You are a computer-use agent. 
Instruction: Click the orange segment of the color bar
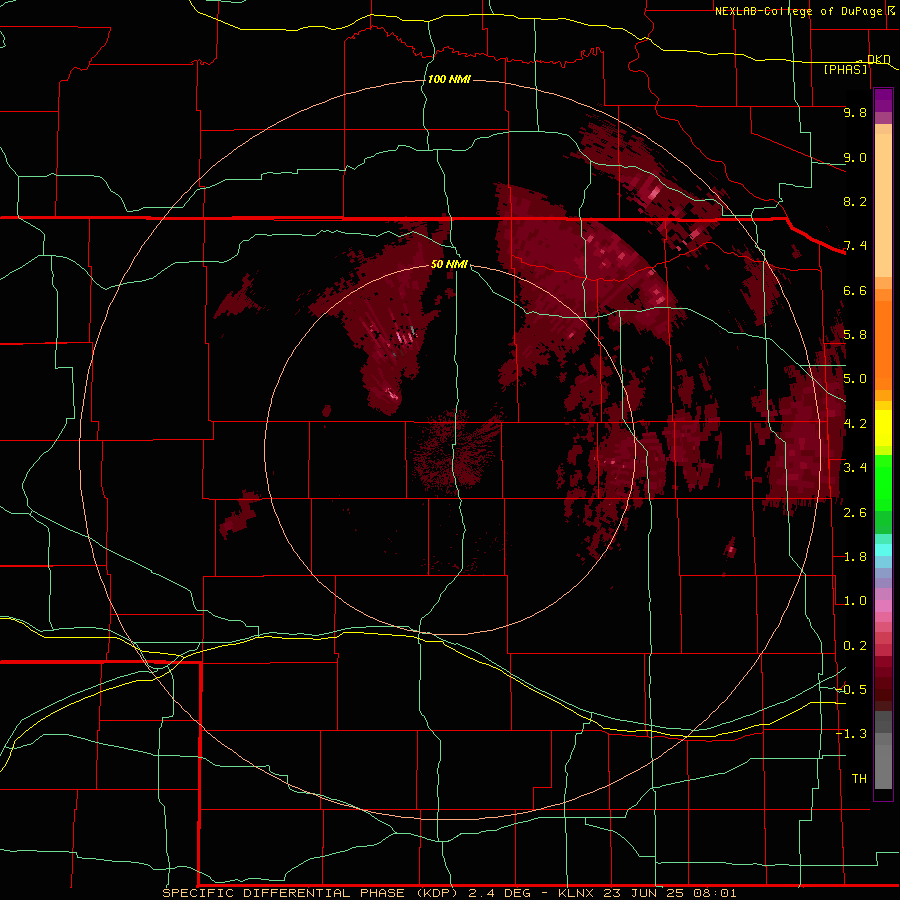click(x=883, y=344)
